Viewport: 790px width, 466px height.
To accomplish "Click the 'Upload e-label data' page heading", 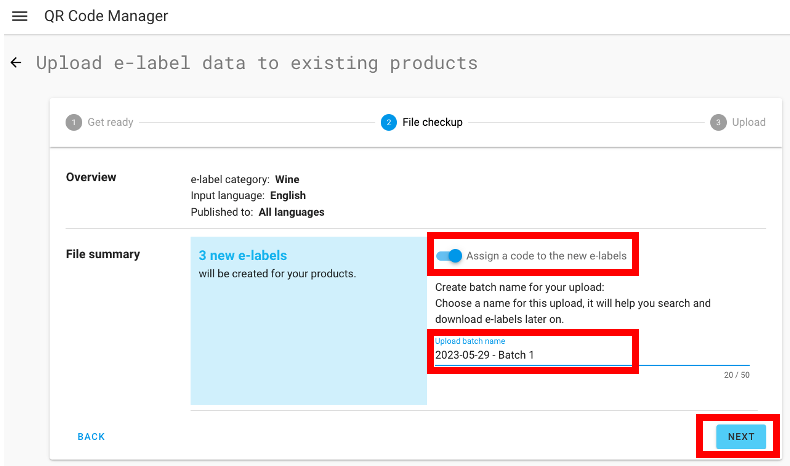I will pos(257,63).
